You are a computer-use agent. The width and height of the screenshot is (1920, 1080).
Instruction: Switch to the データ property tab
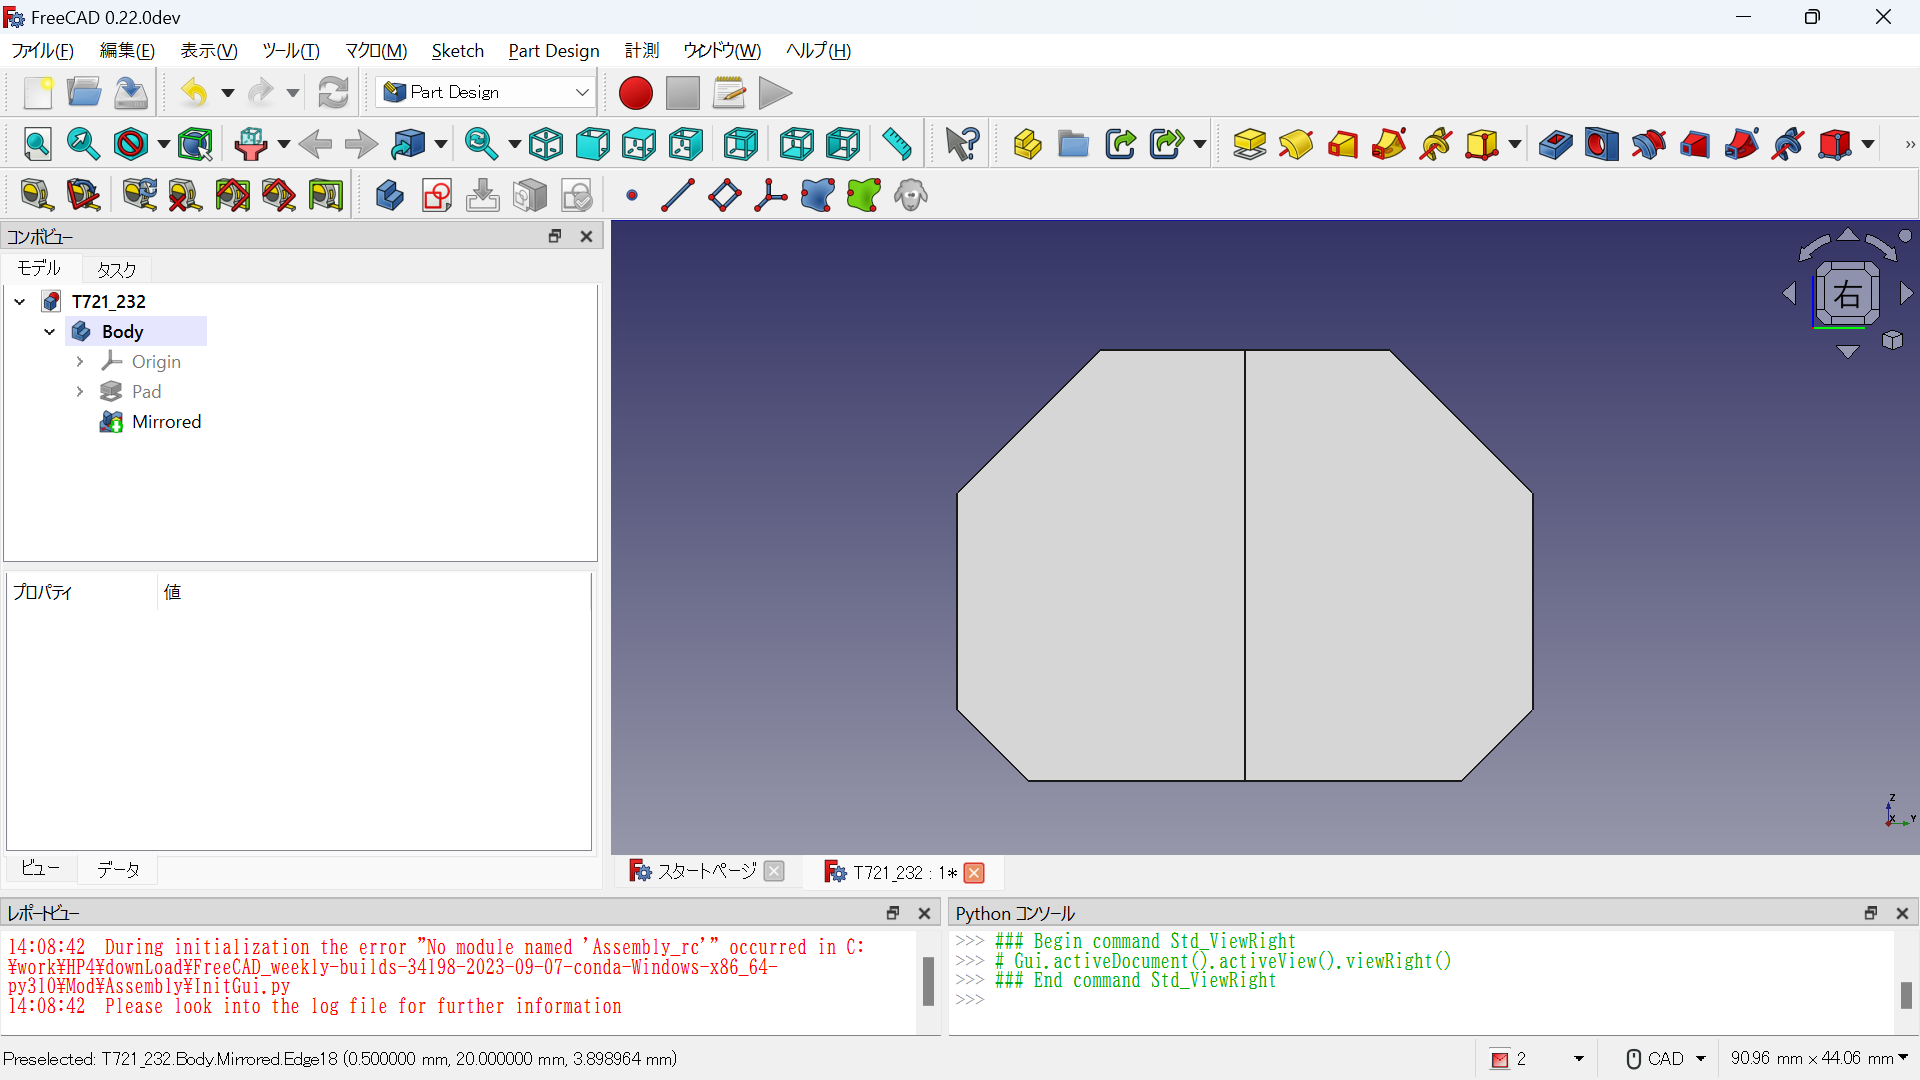tap(118, 870)
